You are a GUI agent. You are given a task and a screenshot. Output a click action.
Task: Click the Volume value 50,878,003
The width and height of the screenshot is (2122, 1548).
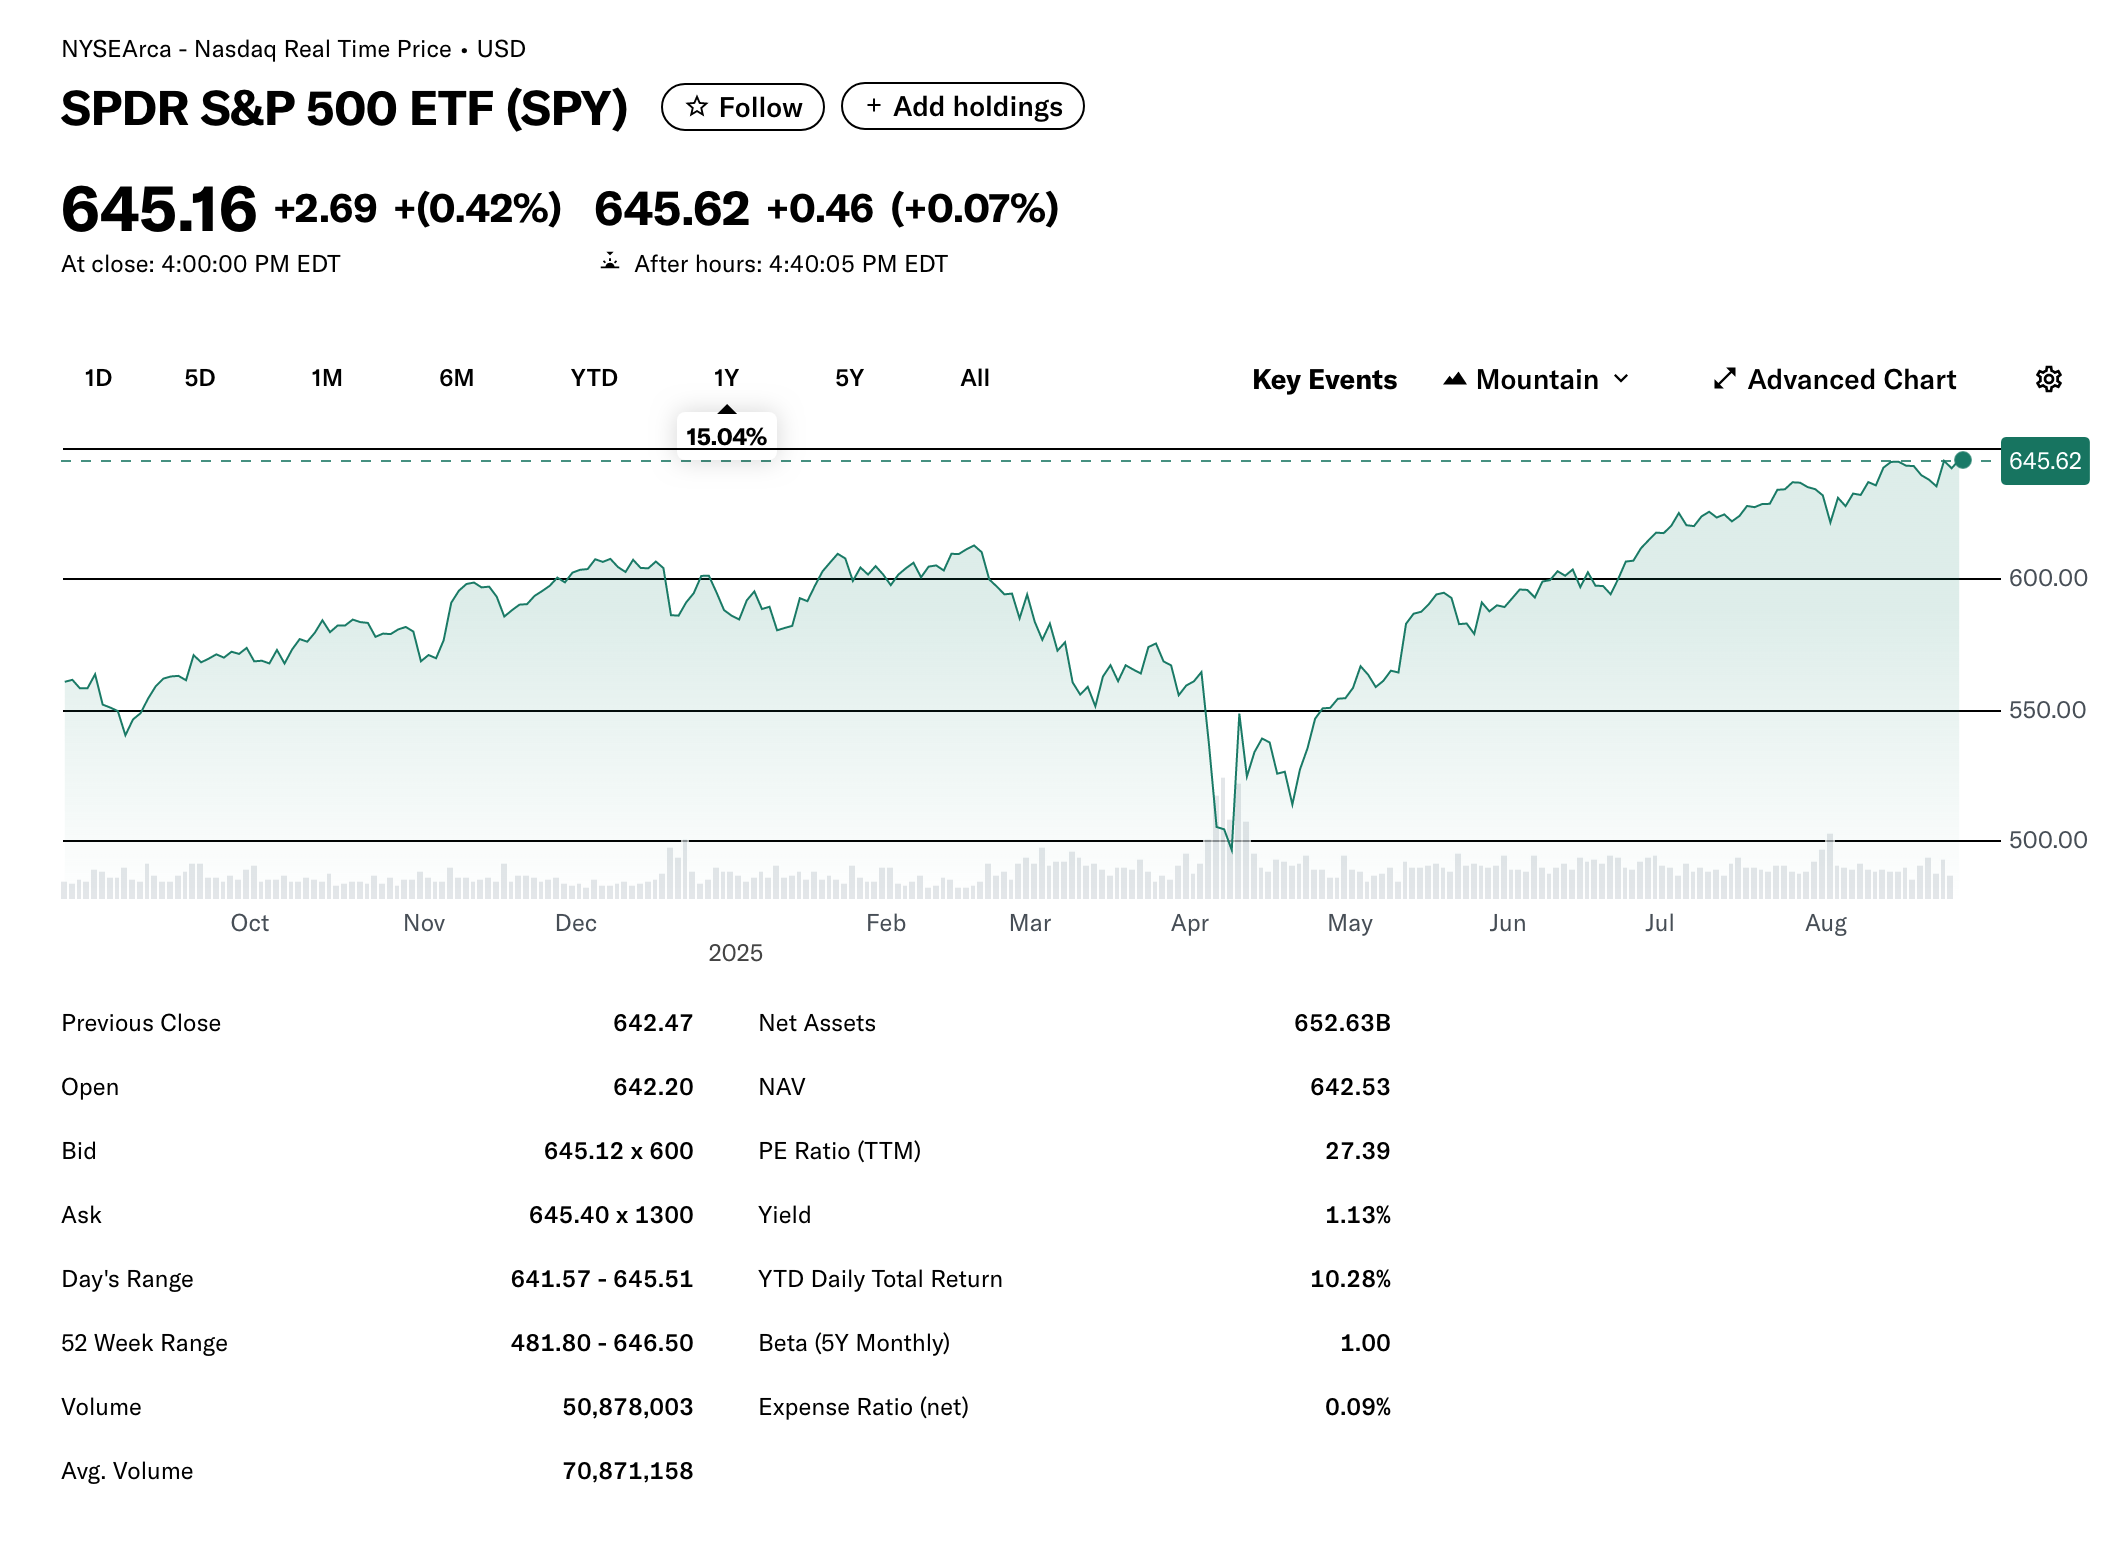(x=628, y=1407)
